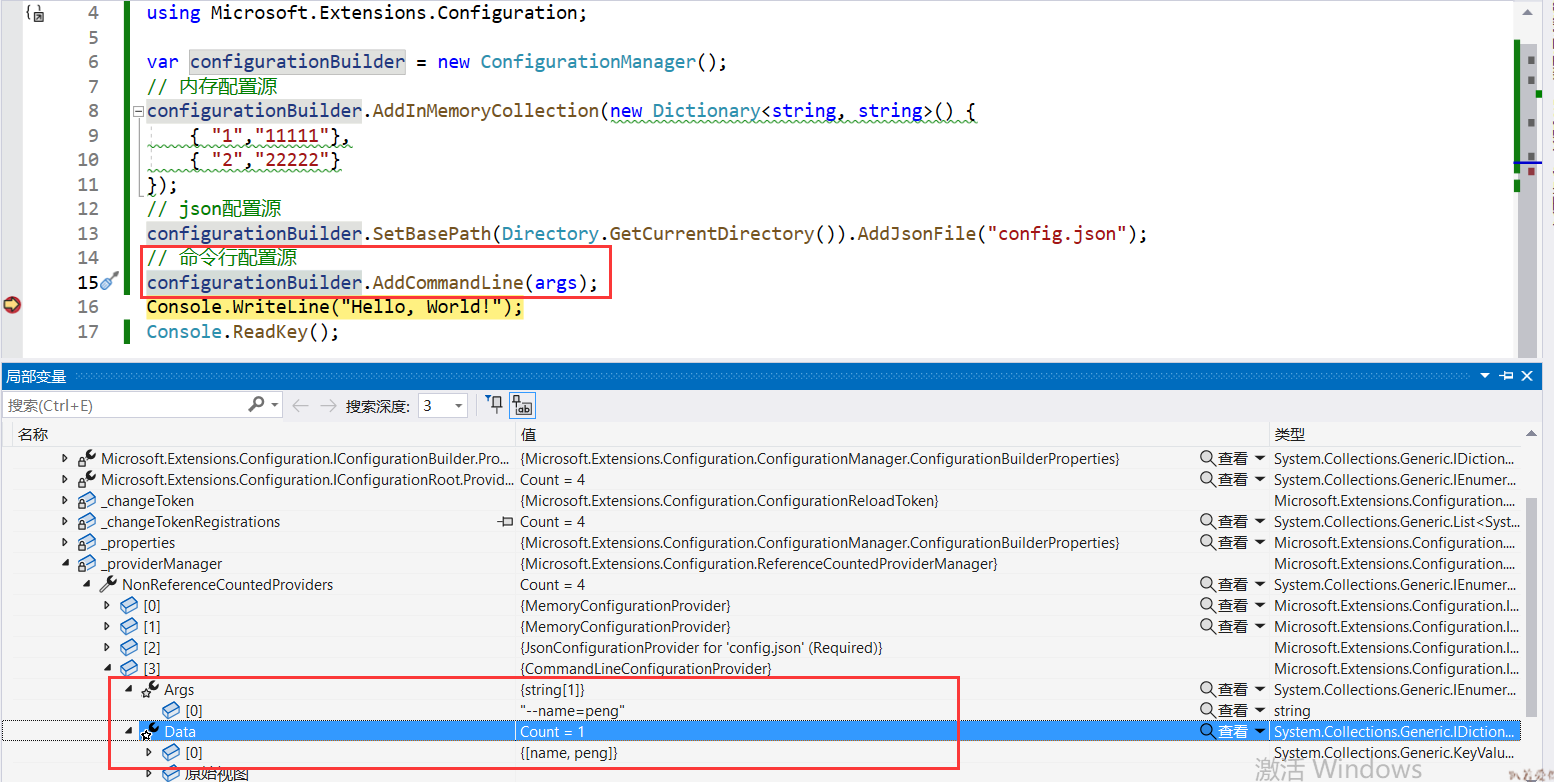Expand the [1] MemoryConfigurationProvider item
Screen dimensions: 1554x782
tap(107, 626)
